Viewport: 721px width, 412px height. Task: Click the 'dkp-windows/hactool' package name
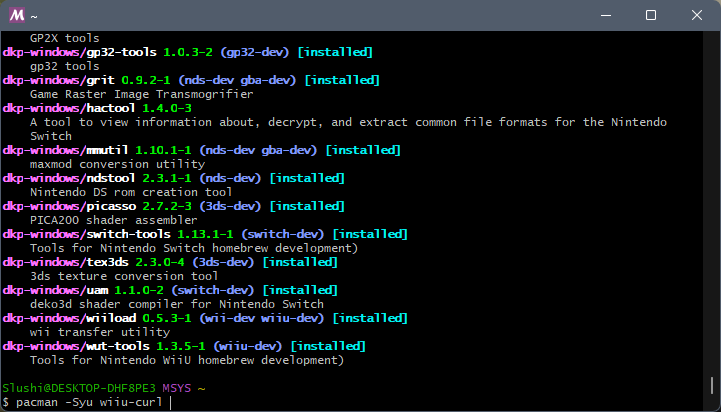pyautogui.click(x=69, y=108)
